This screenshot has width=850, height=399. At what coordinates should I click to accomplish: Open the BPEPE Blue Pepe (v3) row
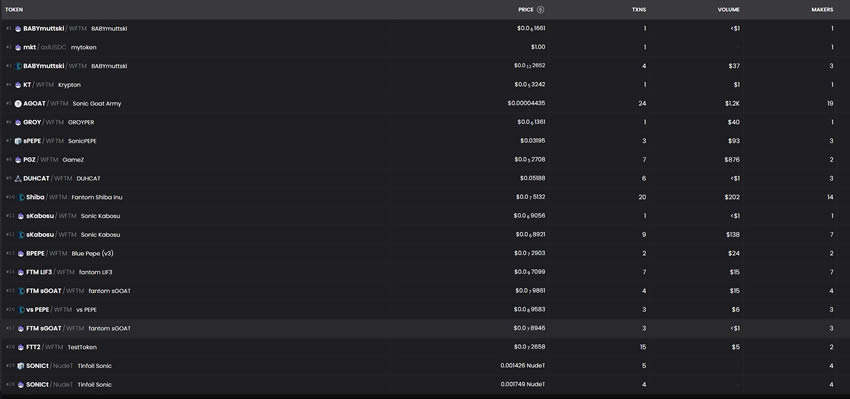[425, 254]
